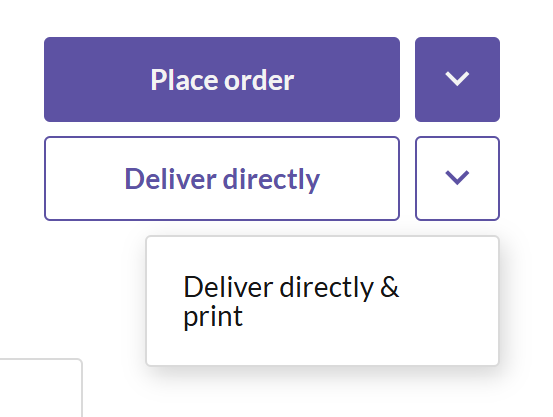Click the purple Deliver directly text
The width and height of the screenshot is (553, 417).
click(x=222, y=180)
